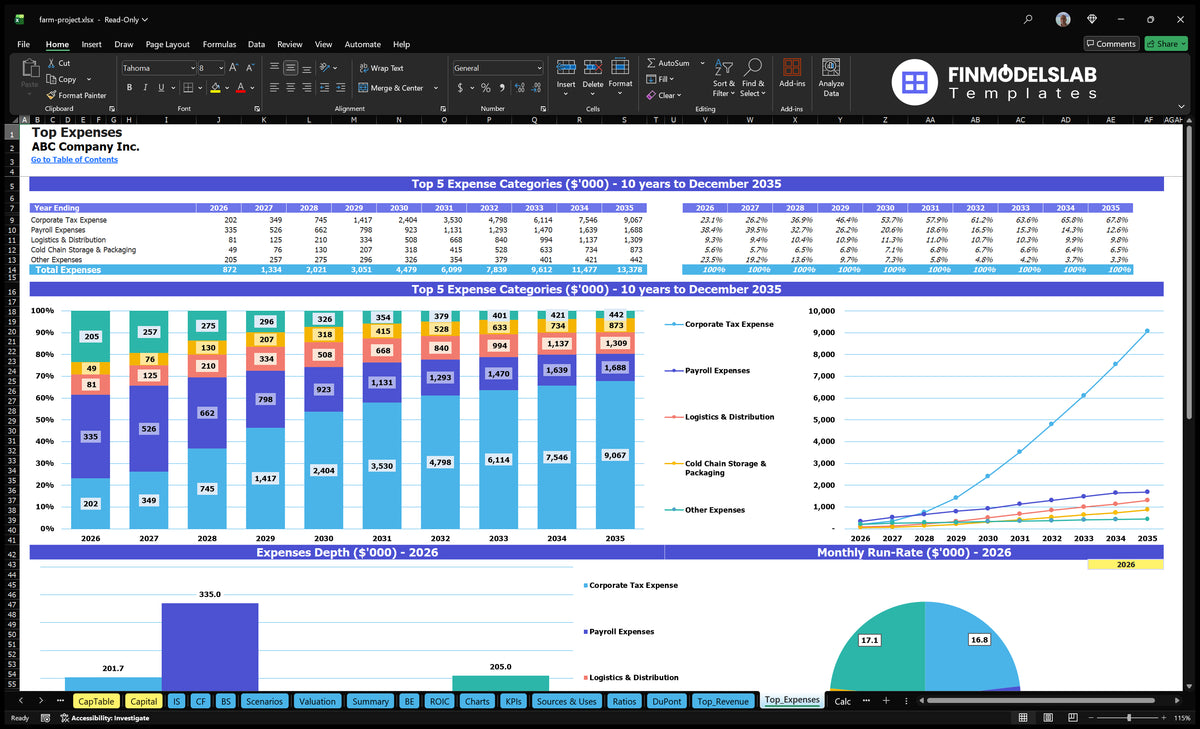1200x729 pixels.
Task: Add a new sheet with the plus icon
Action: [x=886, y=701]
